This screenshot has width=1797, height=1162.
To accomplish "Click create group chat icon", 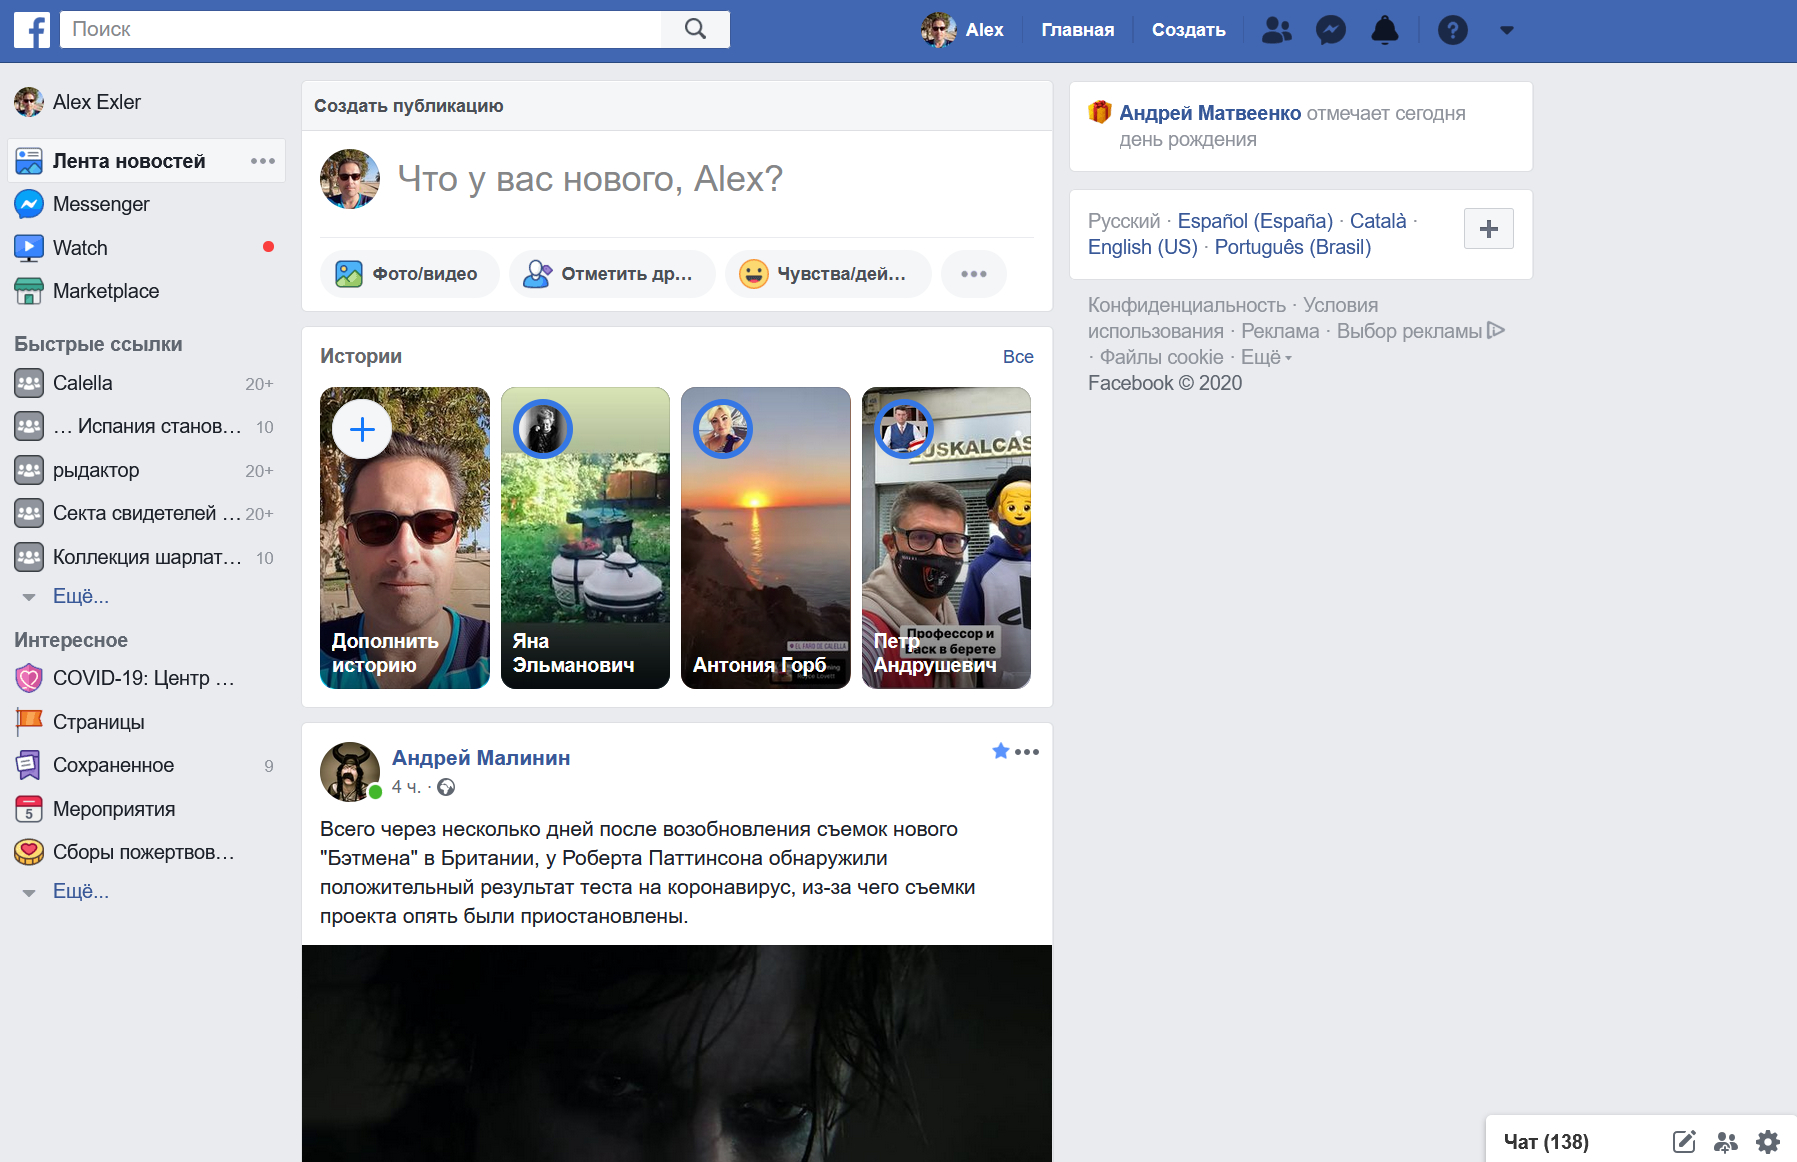I will click(1726, 1142).
